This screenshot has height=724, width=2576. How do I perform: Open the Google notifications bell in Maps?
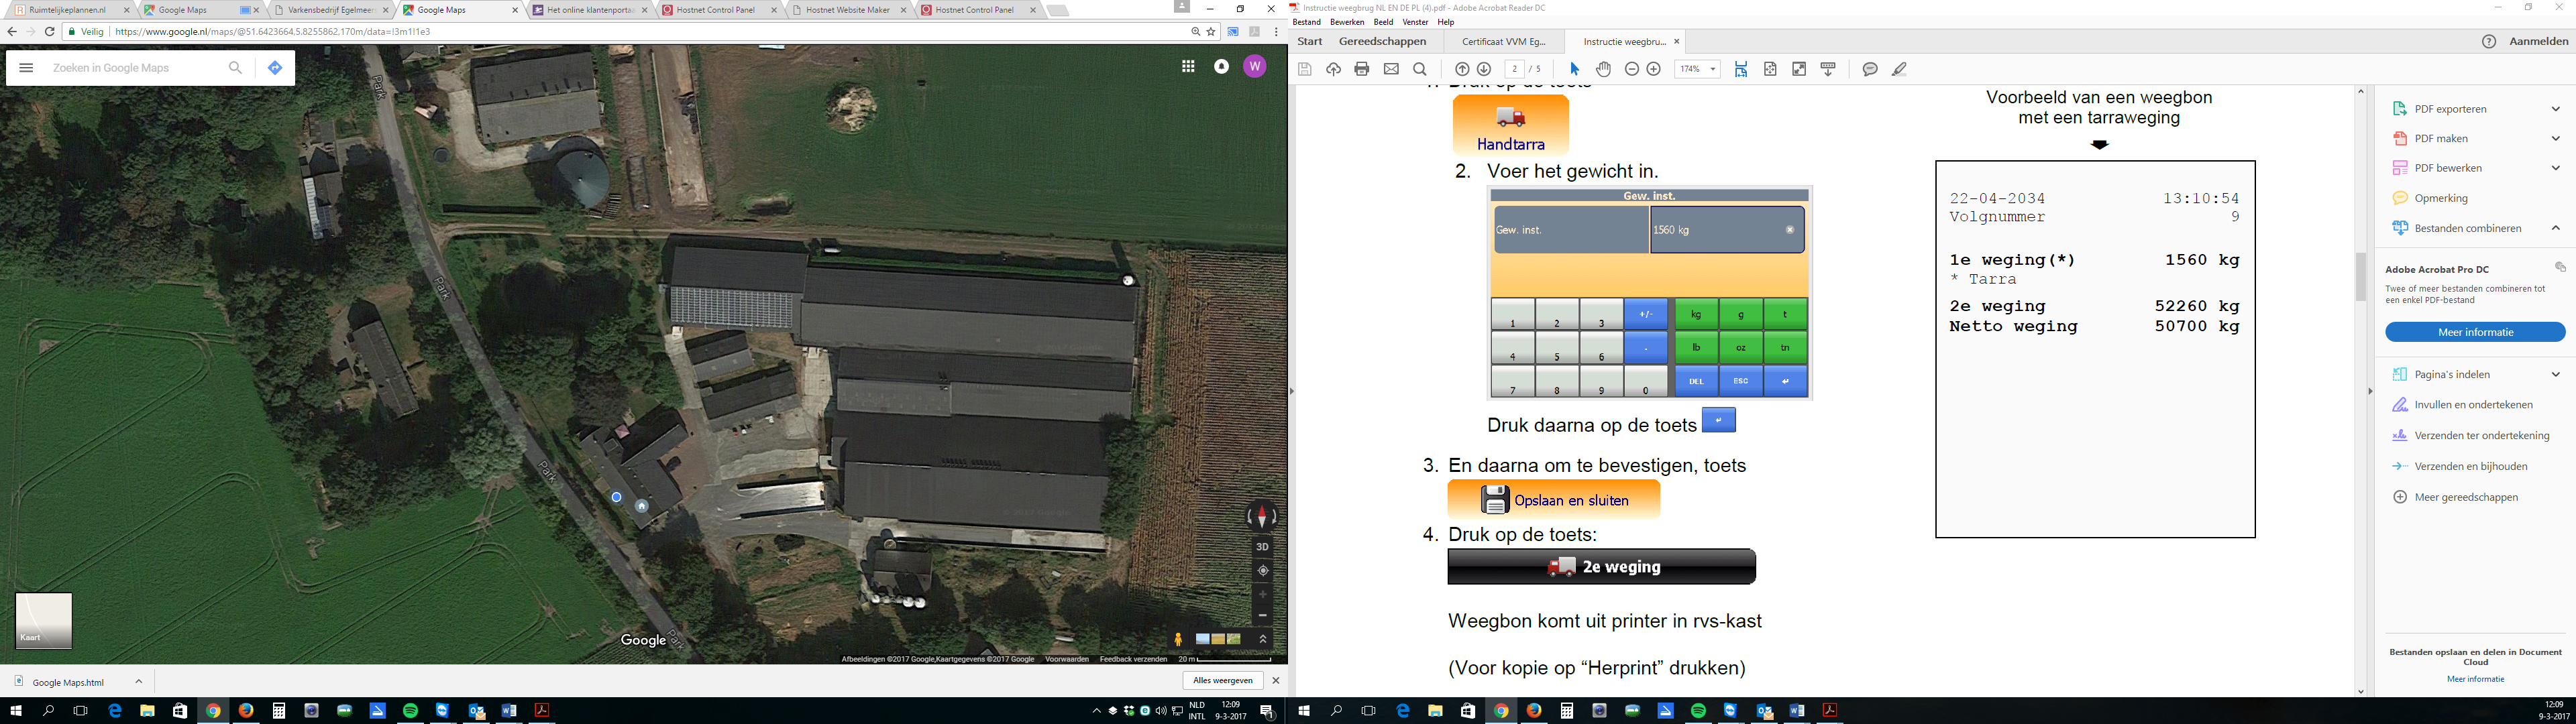click(1221, 66)
